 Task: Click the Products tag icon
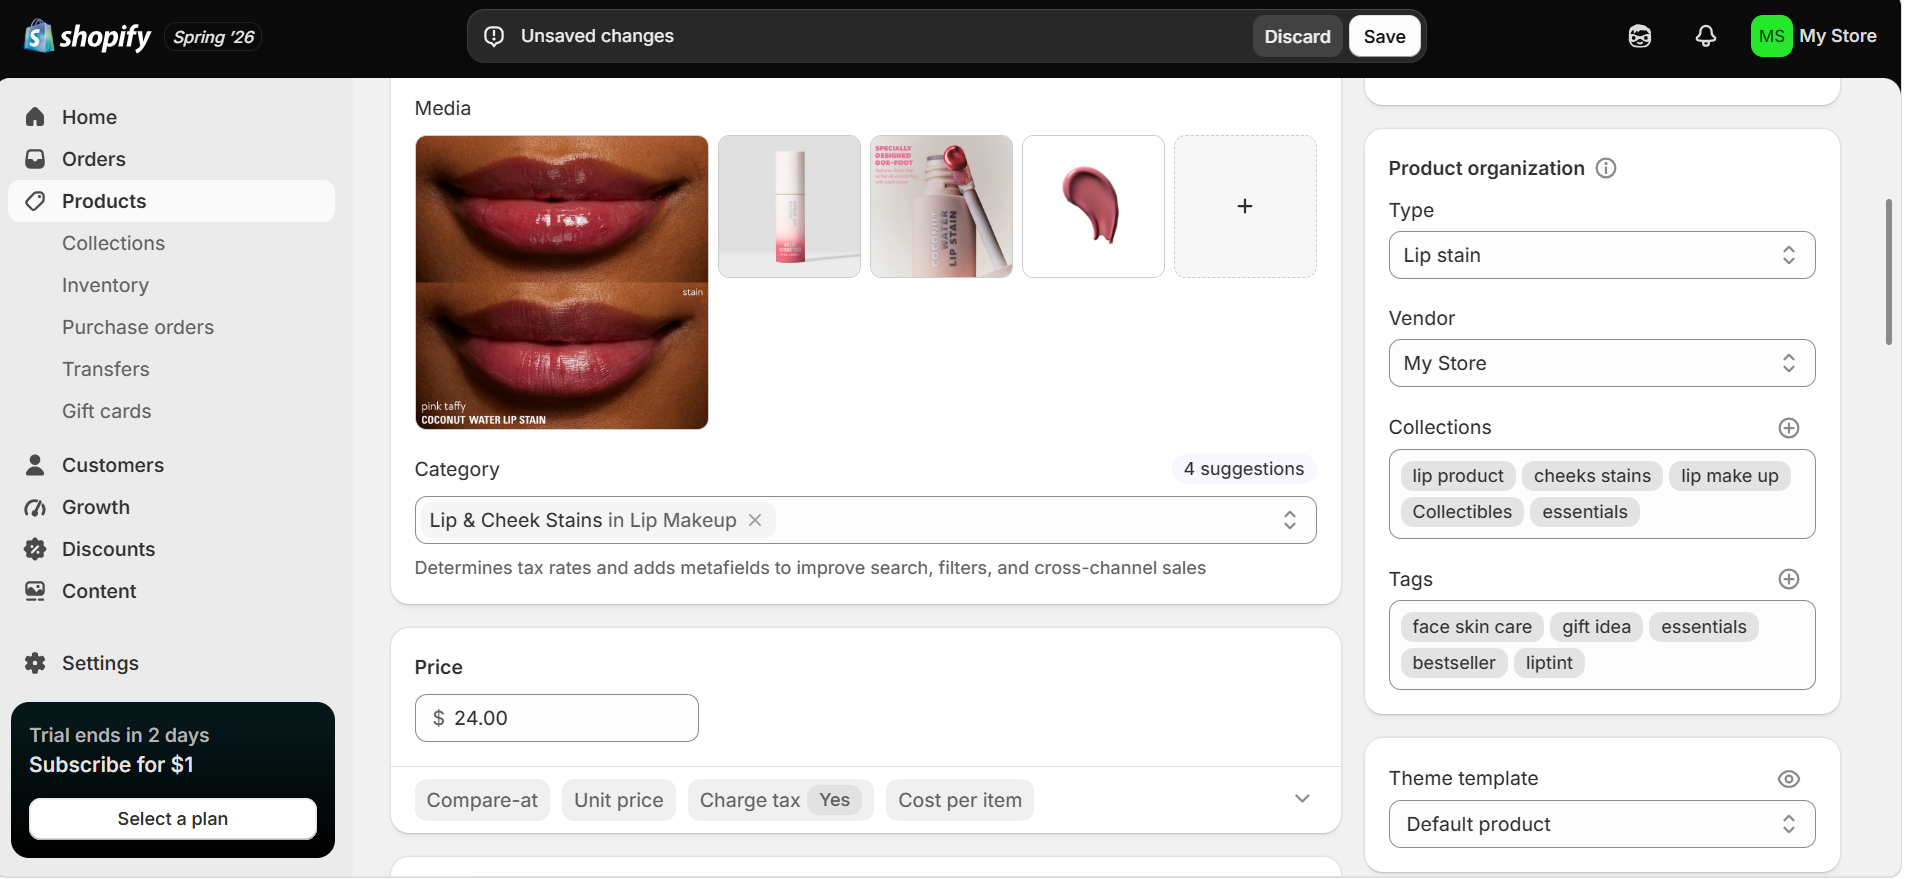click(35, 201)
